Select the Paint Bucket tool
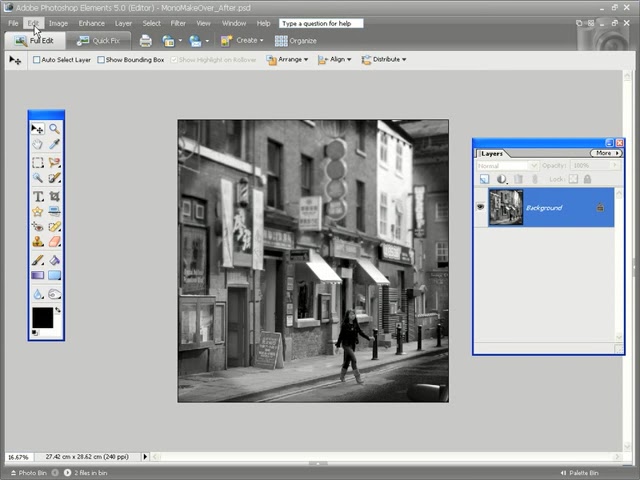 point(54,260)
